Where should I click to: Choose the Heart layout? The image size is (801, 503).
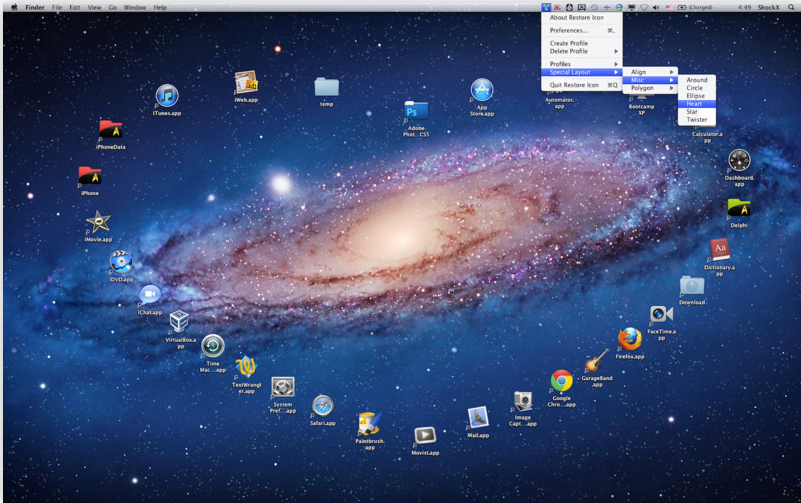[697, 104]
